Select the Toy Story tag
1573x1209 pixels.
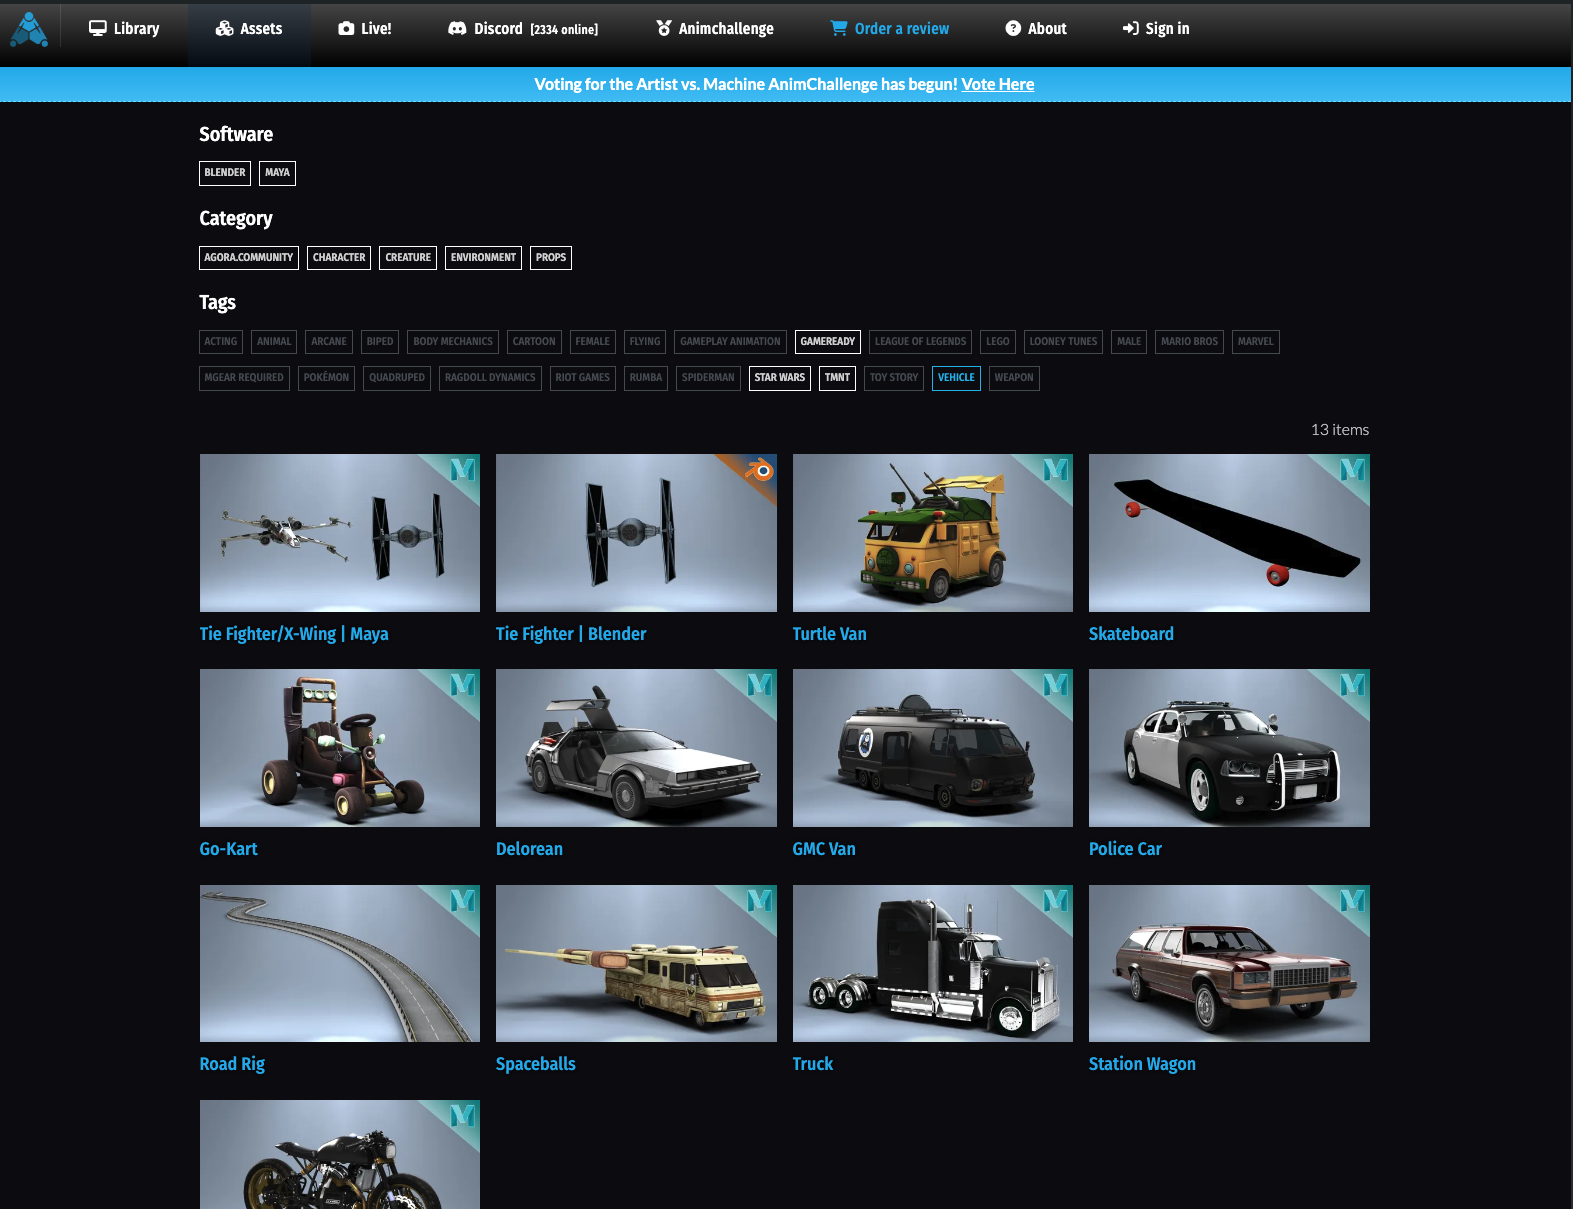pyautogui.click(x=894, y=378)
